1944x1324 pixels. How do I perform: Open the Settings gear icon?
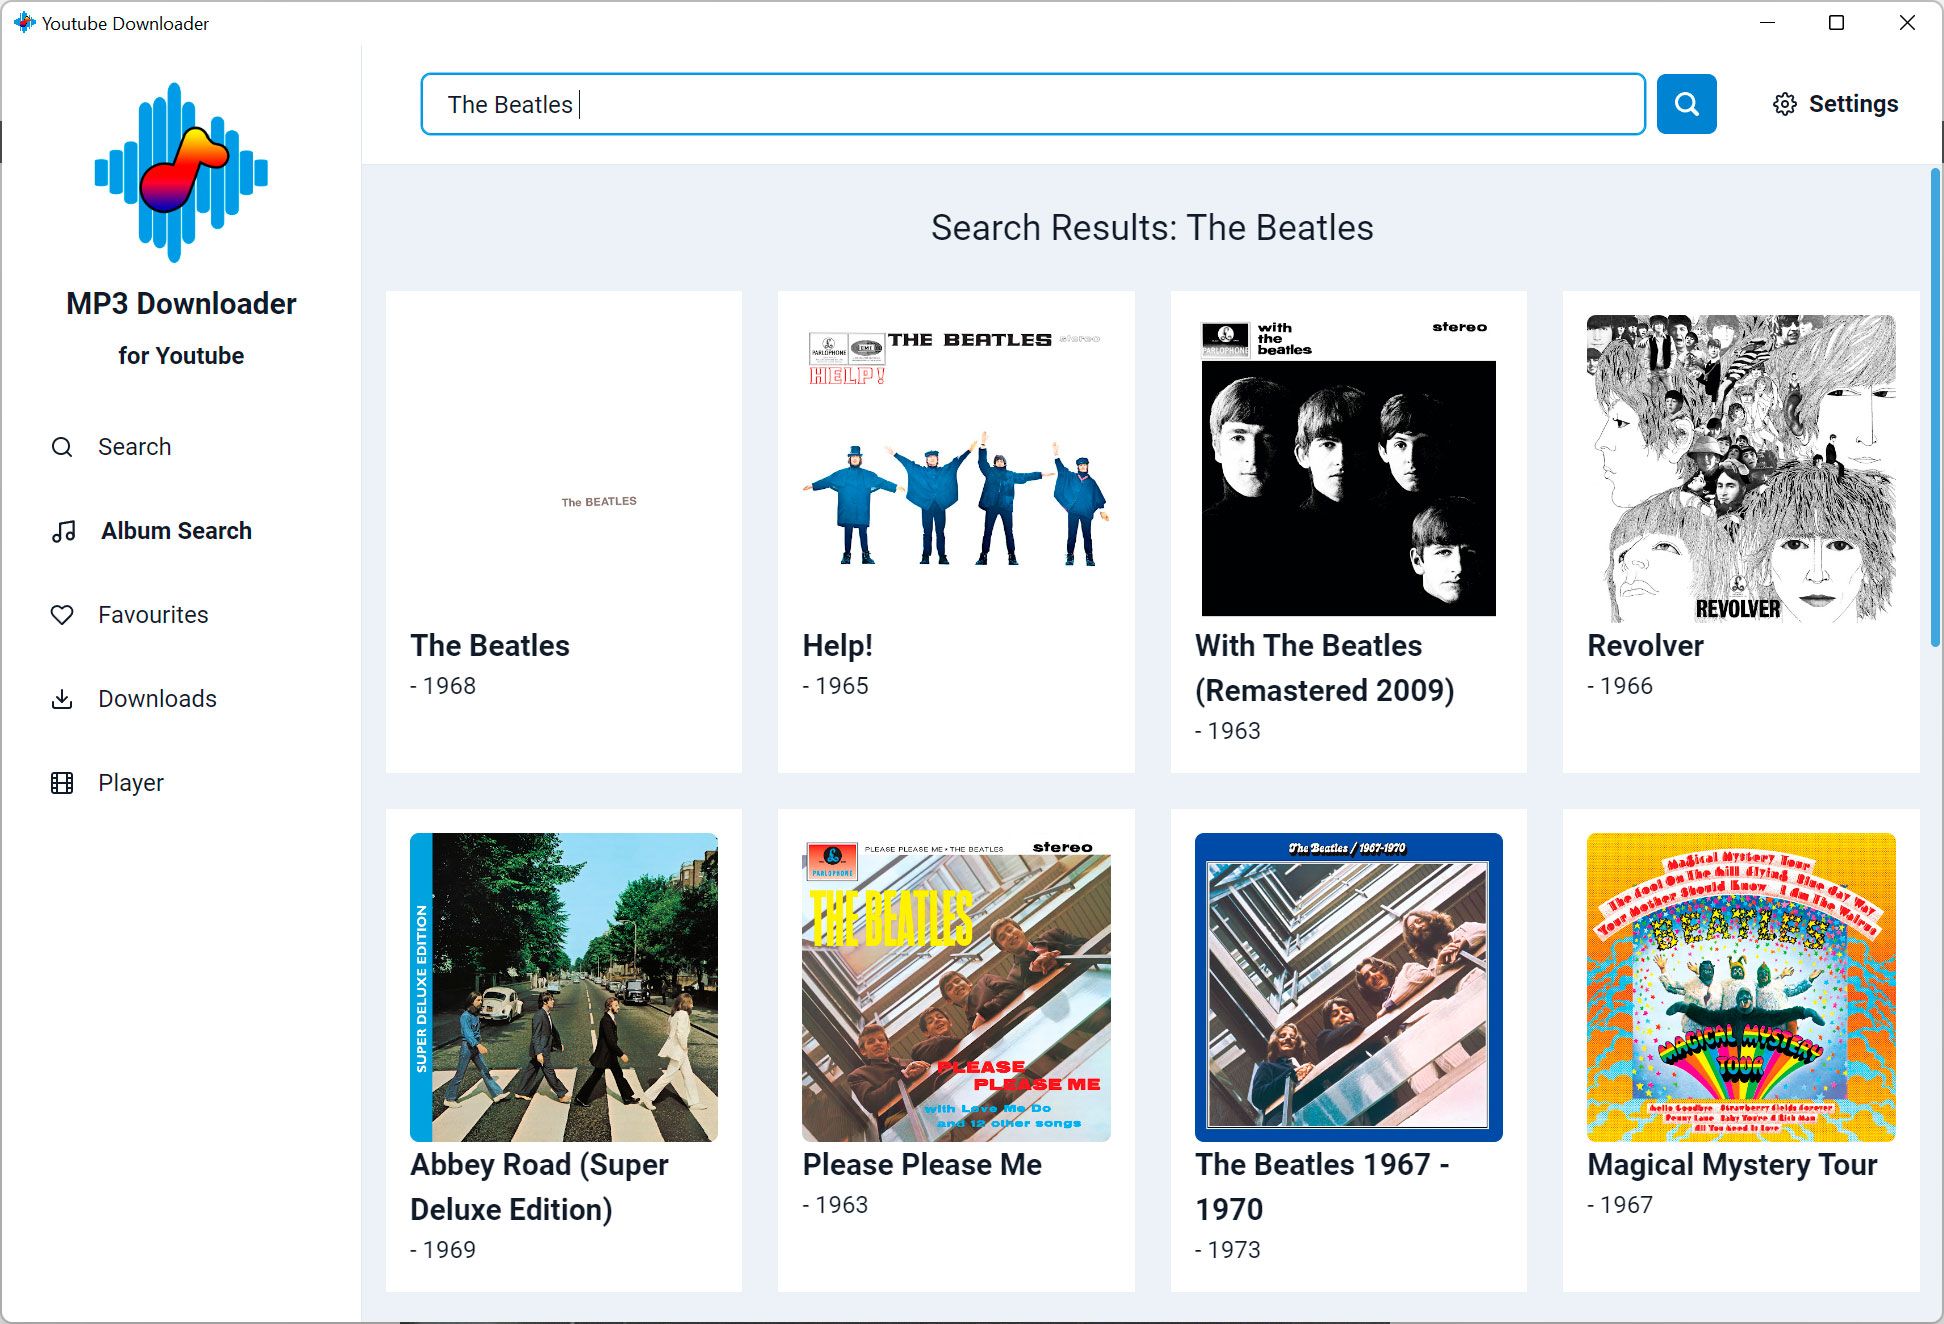coord(1786,103)
